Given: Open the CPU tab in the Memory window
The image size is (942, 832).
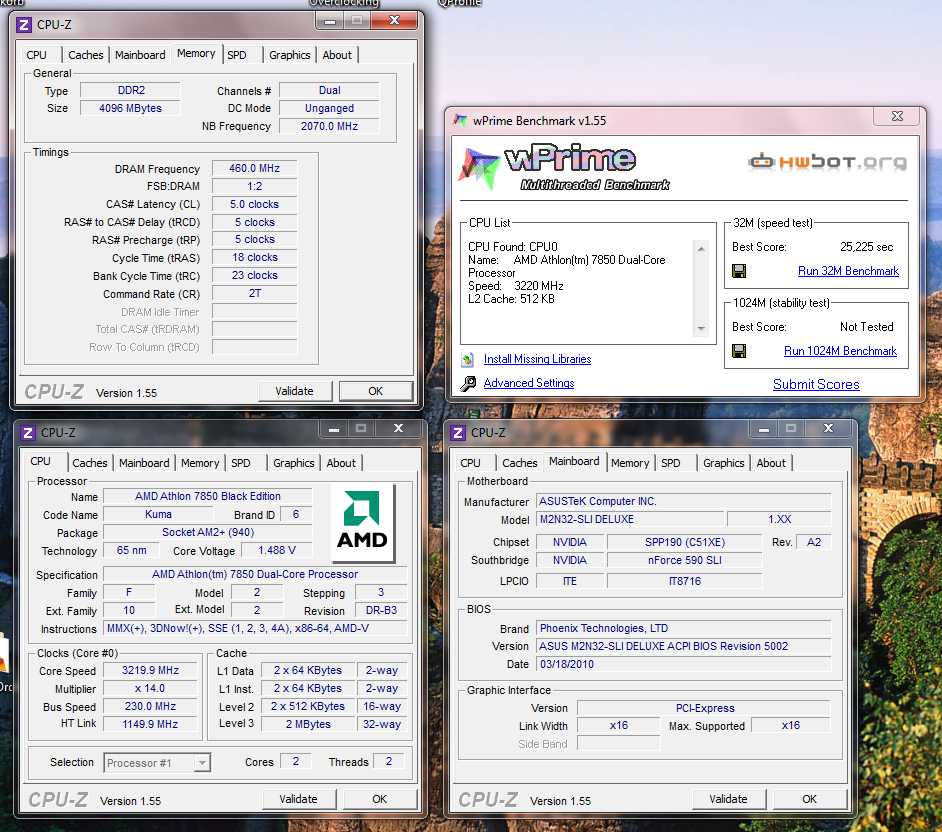Looking at the screenshot, I should 37,55.
